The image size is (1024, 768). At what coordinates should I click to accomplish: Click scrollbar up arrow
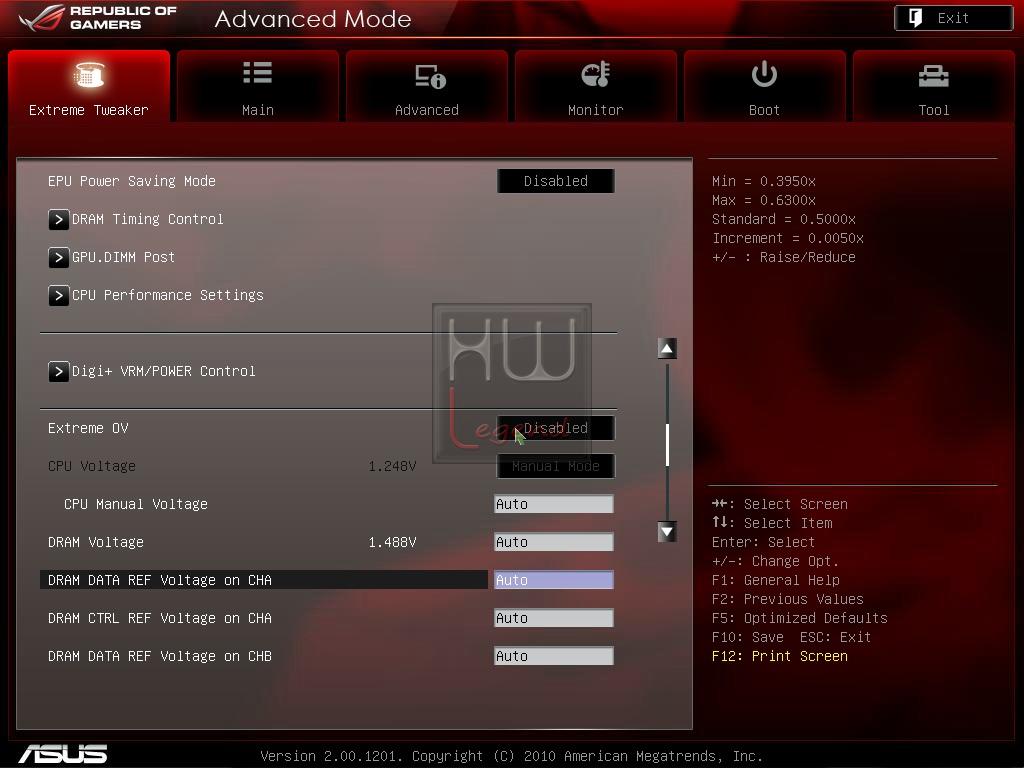pos(667,349)
